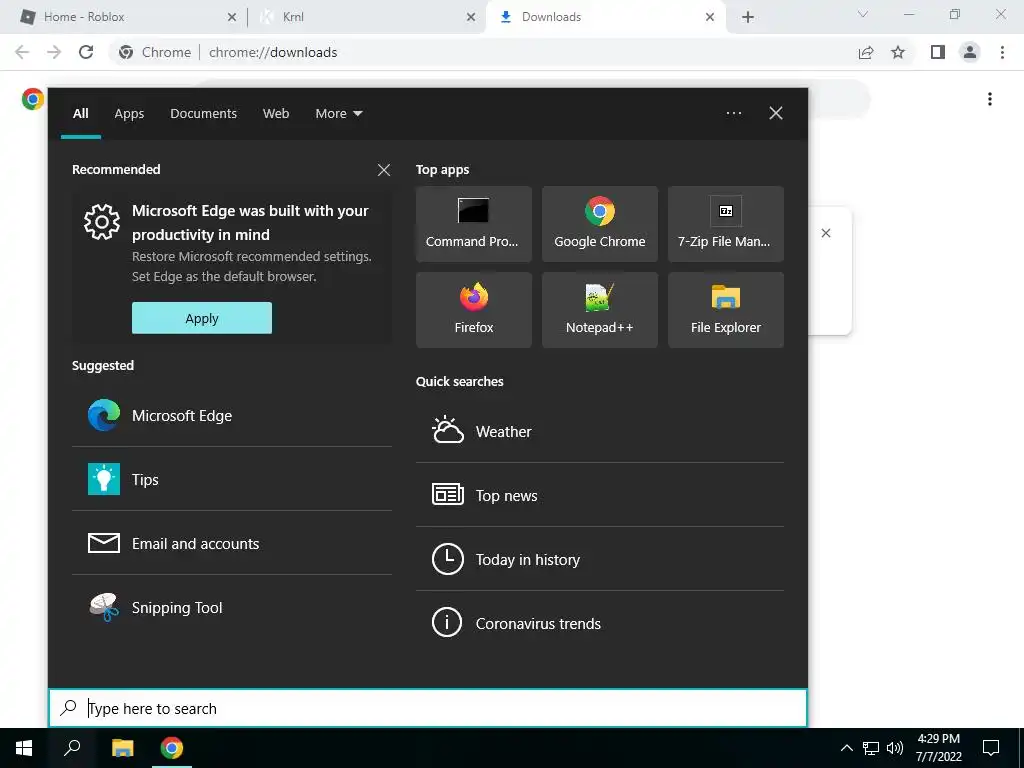Click the Edge productivity recommendation headline
Image resolution: width=1024 pixels, height=768 pixels.
pos(251,223)
